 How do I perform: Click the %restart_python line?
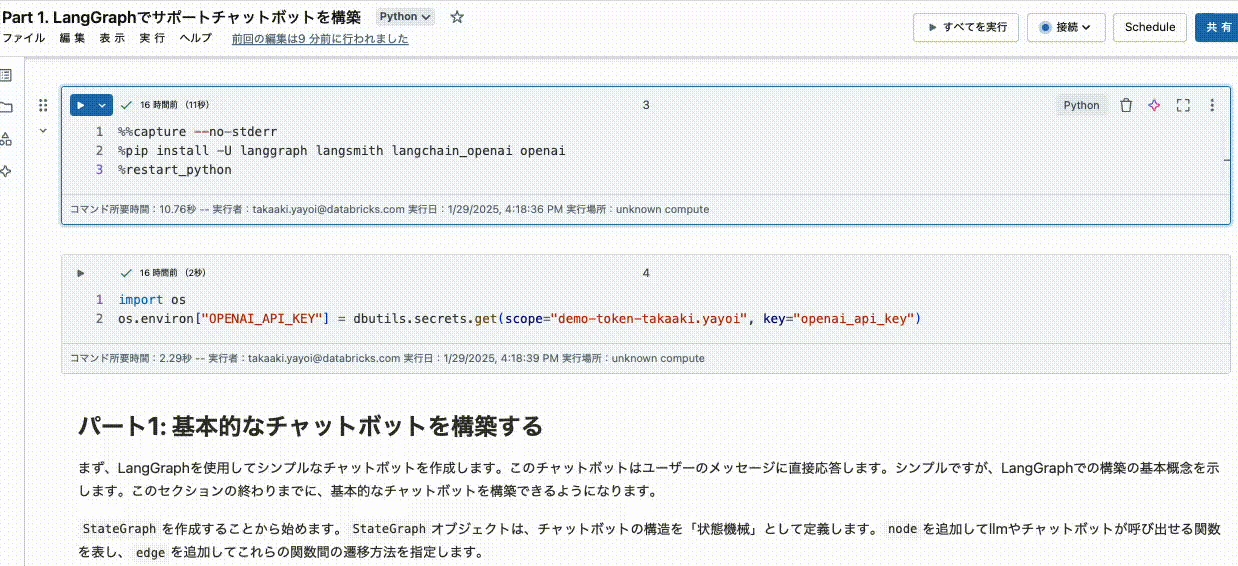pos(175,170)
